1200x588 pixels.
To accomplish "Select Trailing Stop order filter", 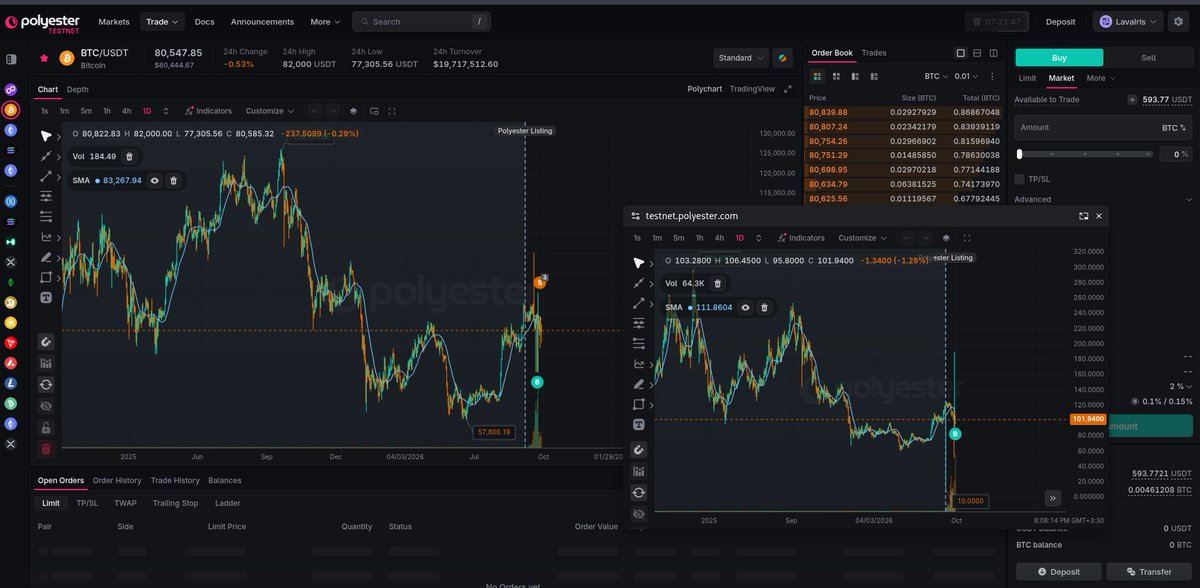I will (175, 503).
